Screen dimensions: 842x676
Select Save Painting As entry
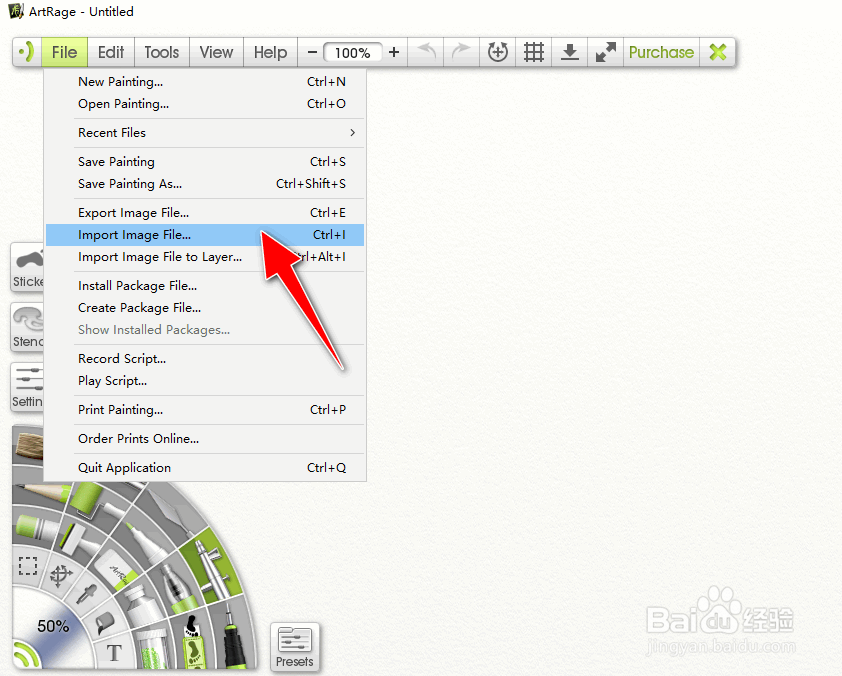pyautogui.click(x=205, y=184)
